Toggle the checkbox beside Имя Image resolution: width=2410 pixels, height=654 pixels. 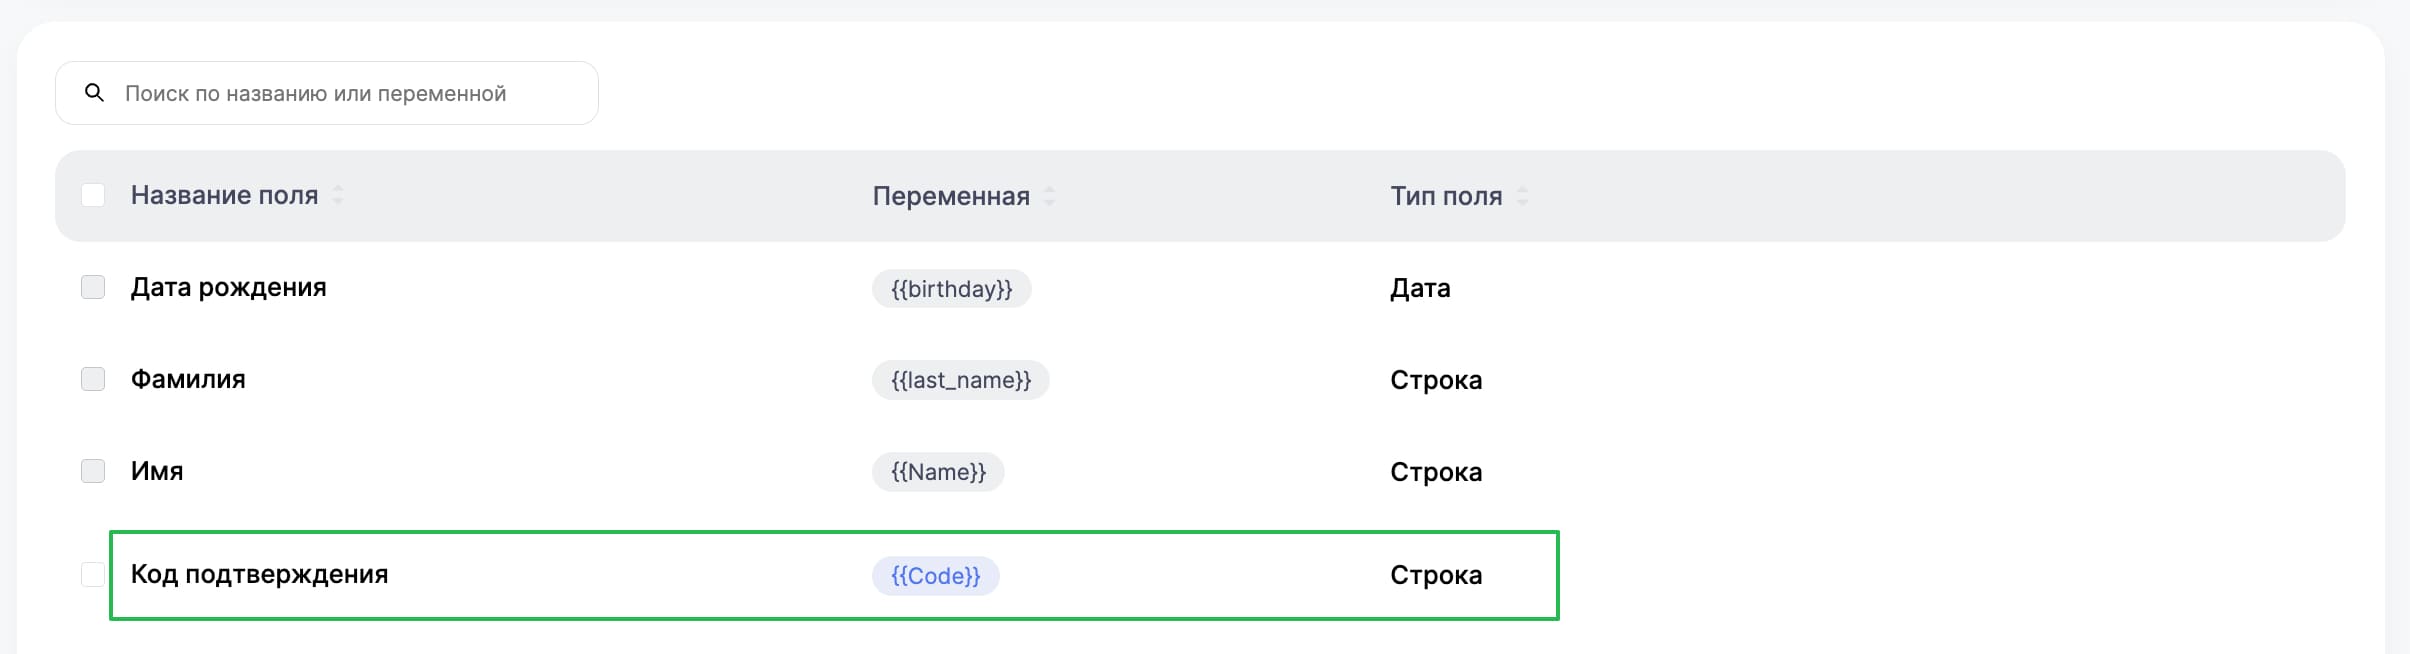pyautogui.click(x=93, y=471)
